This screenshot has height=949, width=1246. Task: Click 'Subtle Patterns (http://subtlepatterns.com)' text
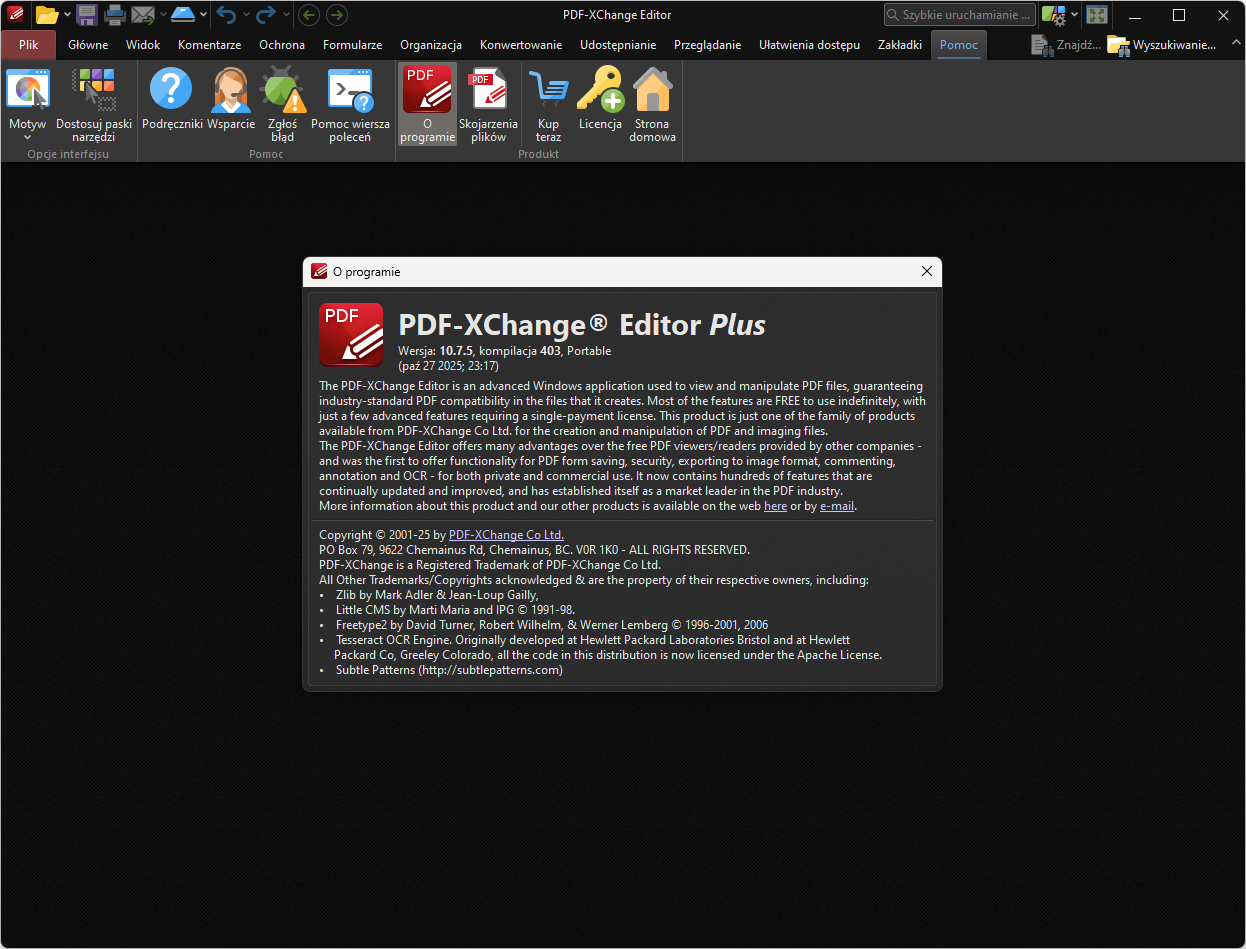click(449, 670)
